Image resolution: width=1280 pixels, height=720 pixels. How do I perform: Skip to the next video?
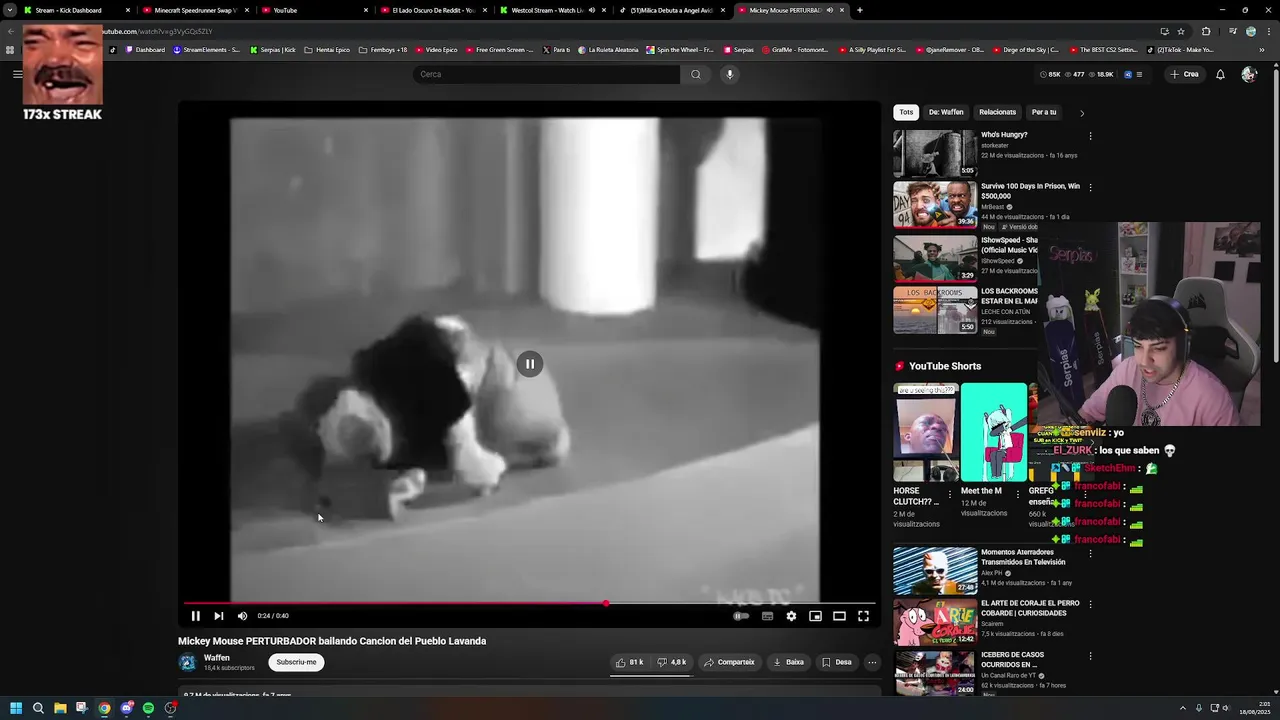219,616
